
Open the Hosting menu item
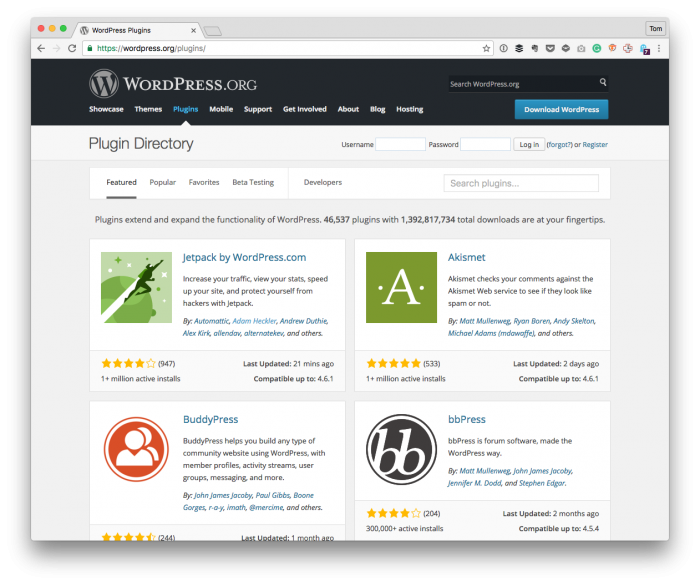[409, 109]
